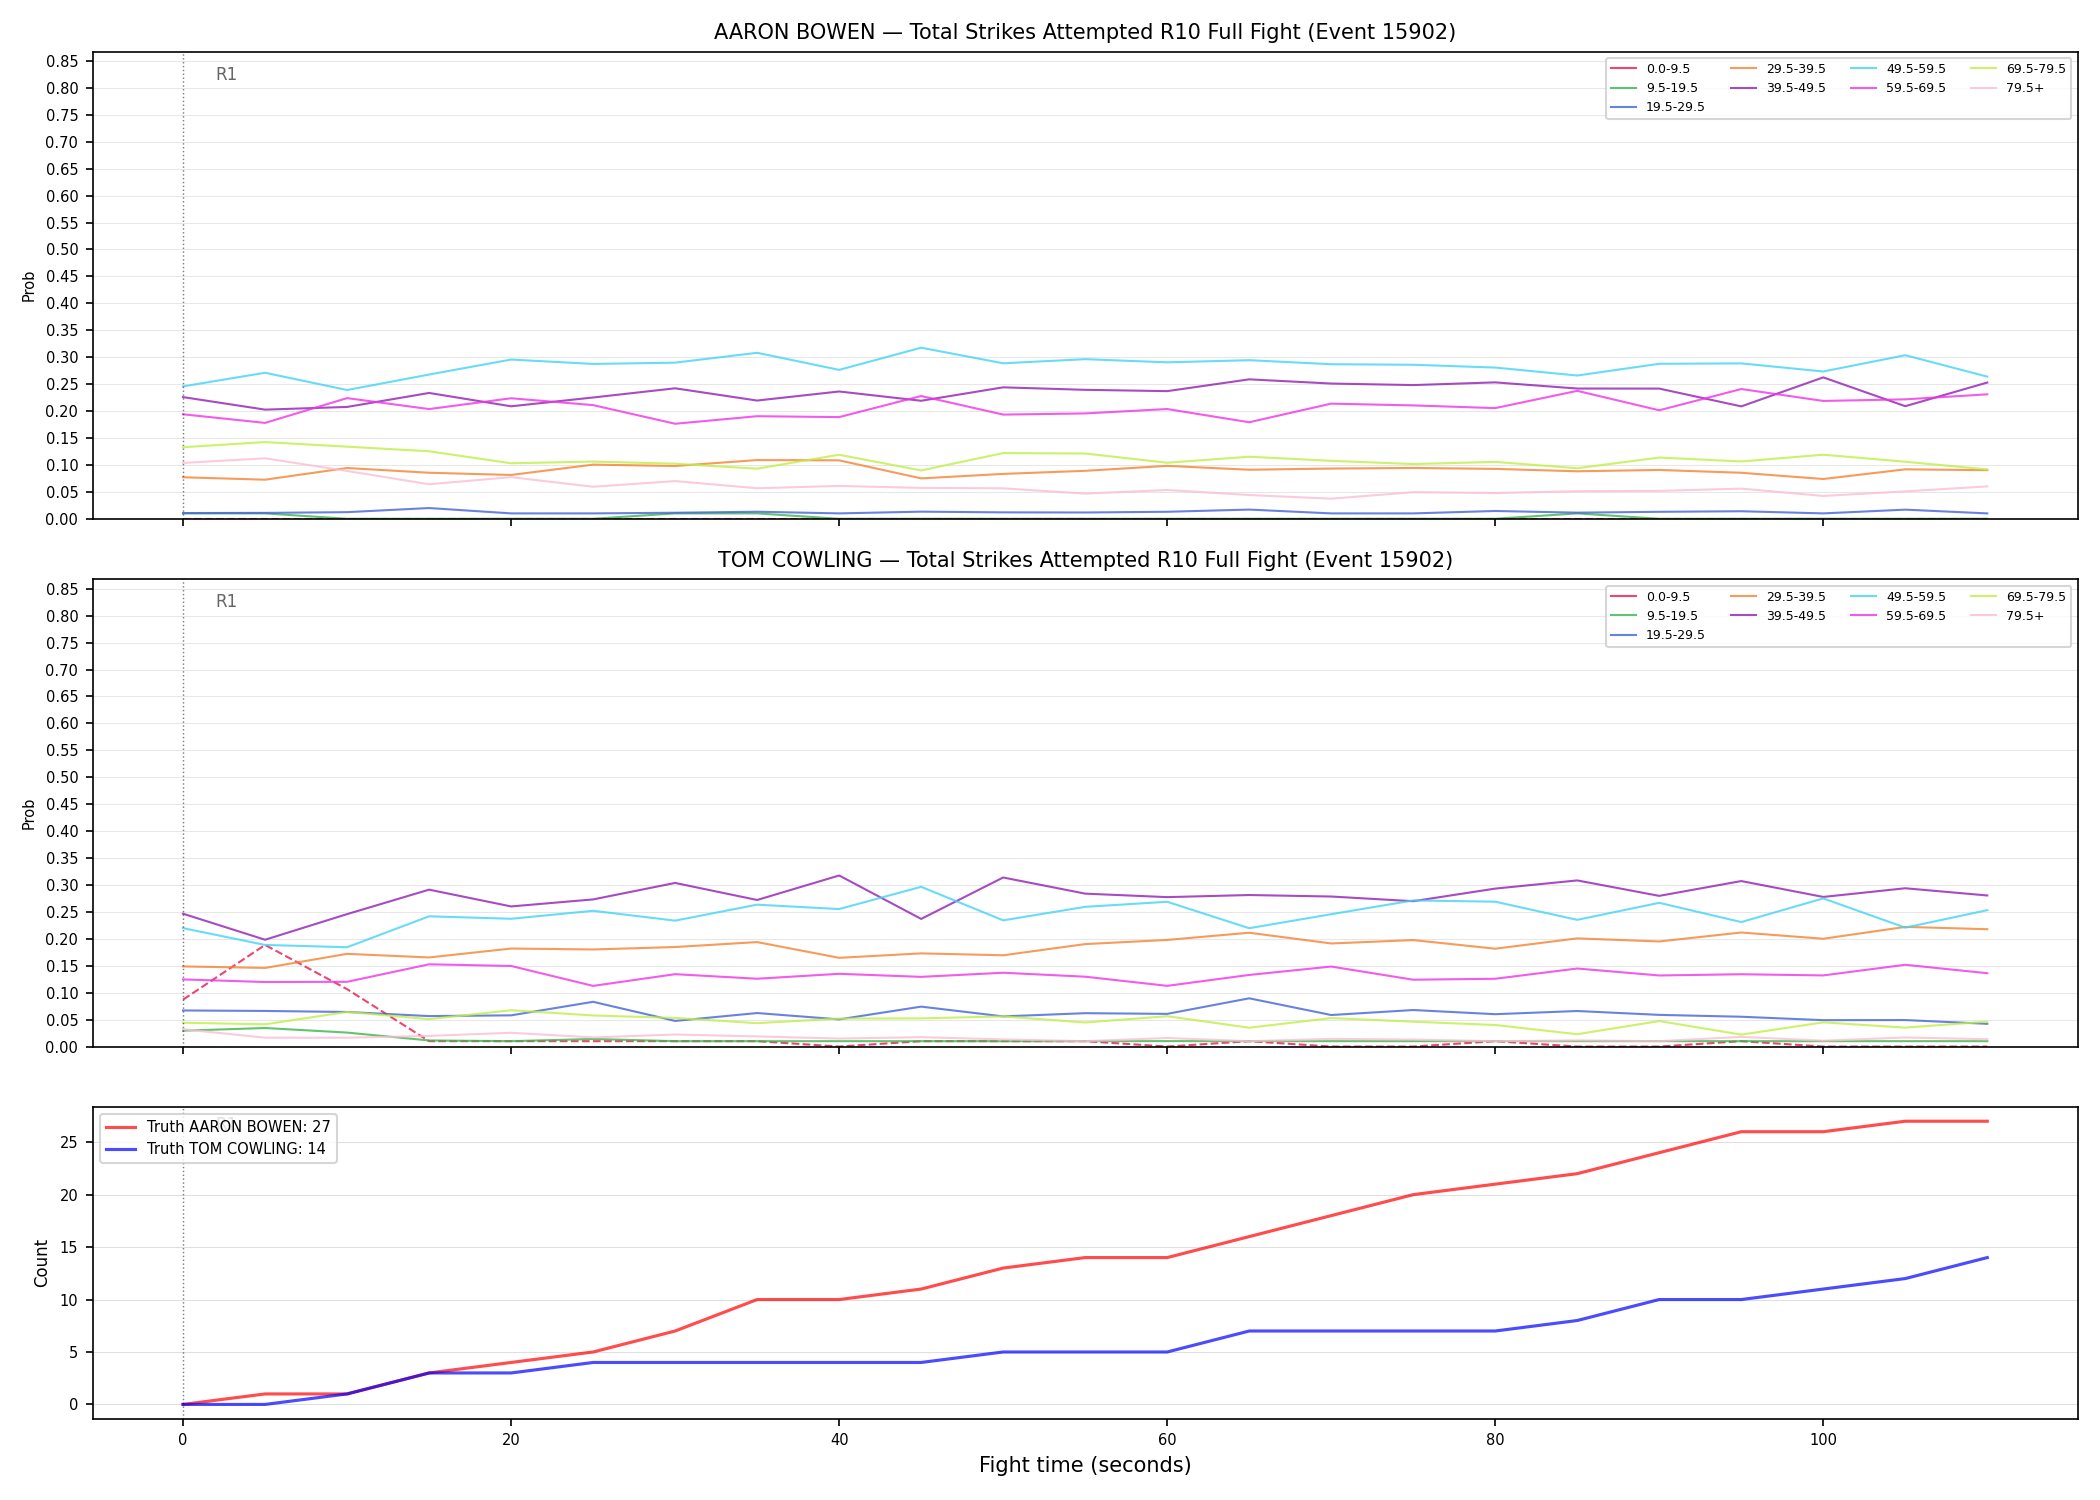Click the AARON BOWEN Total Strikes Attempted chart title
Screen dimensions: 2100x1500
[1084, 32]
